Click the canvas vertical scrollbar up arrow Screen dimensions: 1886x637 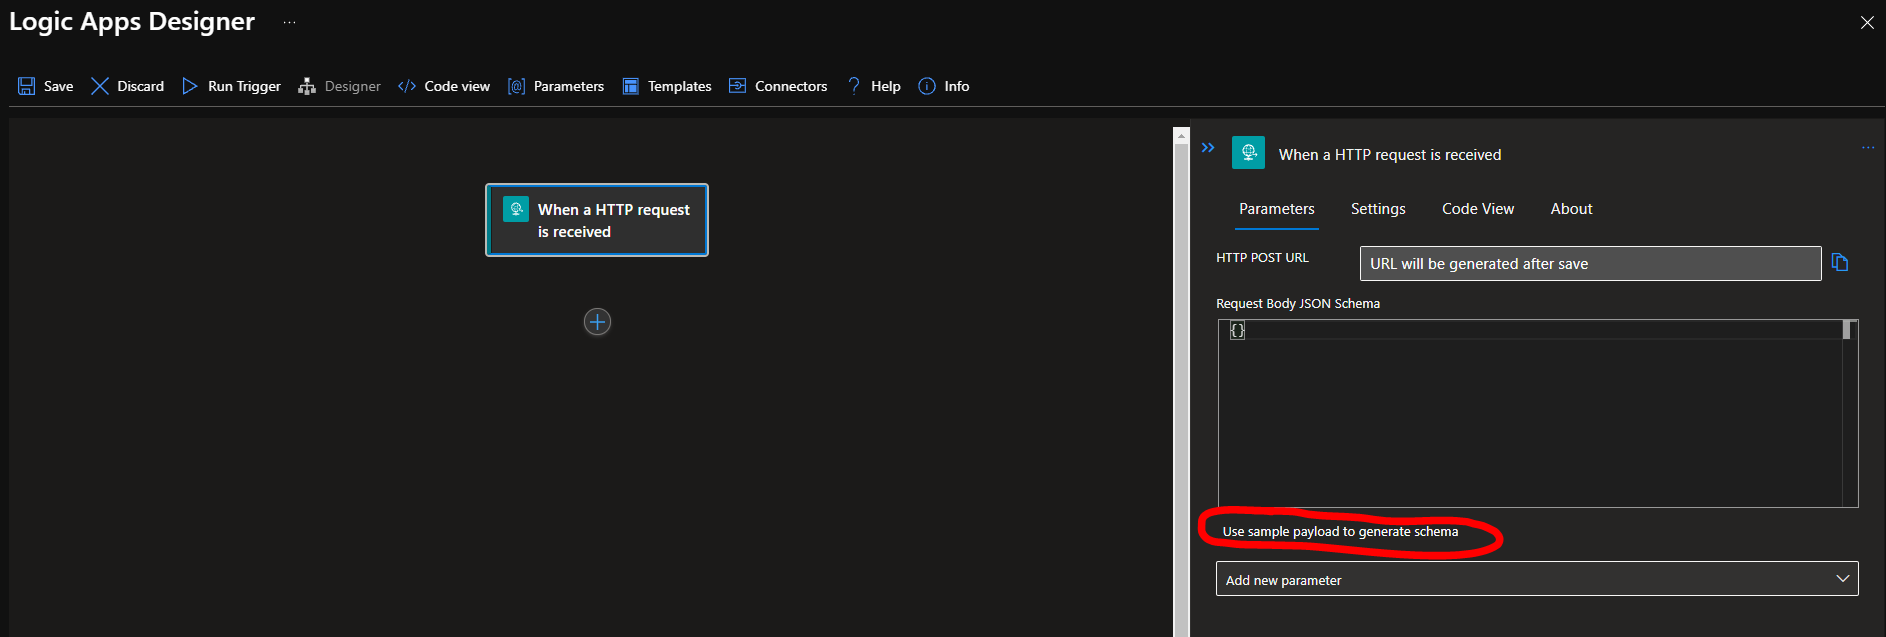coord(1181,134)
